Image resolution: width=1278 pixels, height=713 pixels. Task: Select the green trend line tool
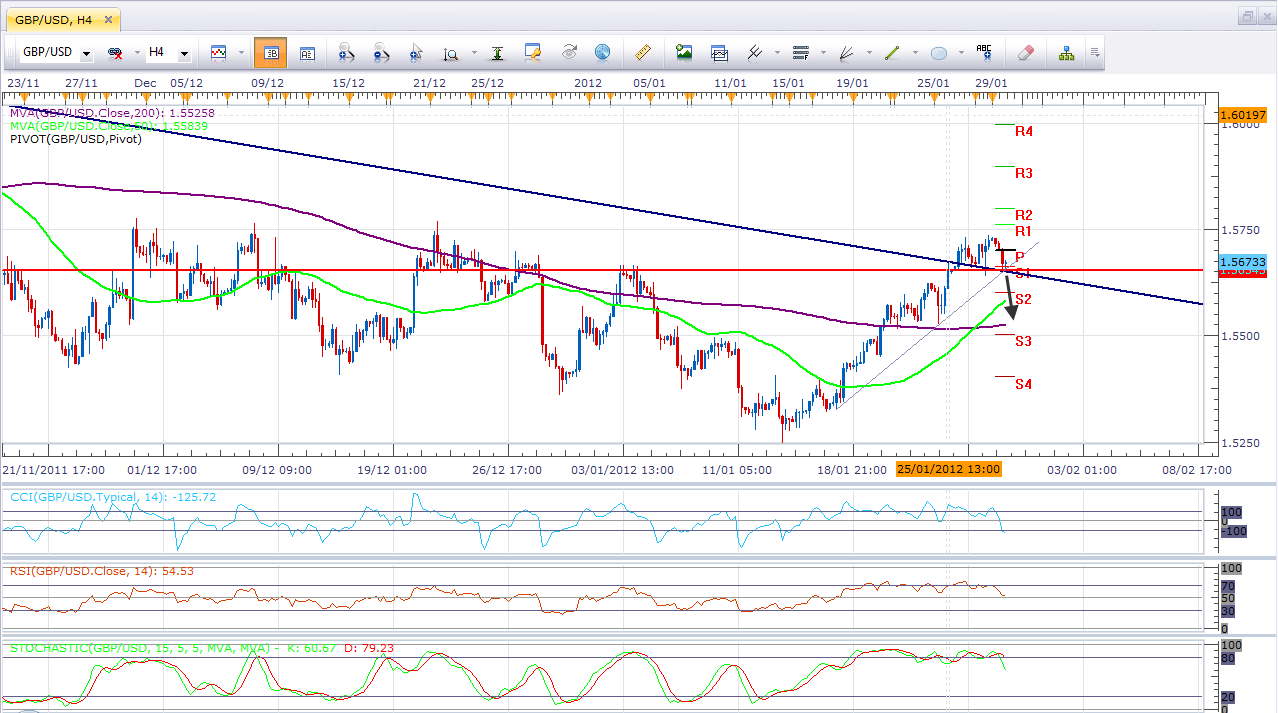[892, 52]
